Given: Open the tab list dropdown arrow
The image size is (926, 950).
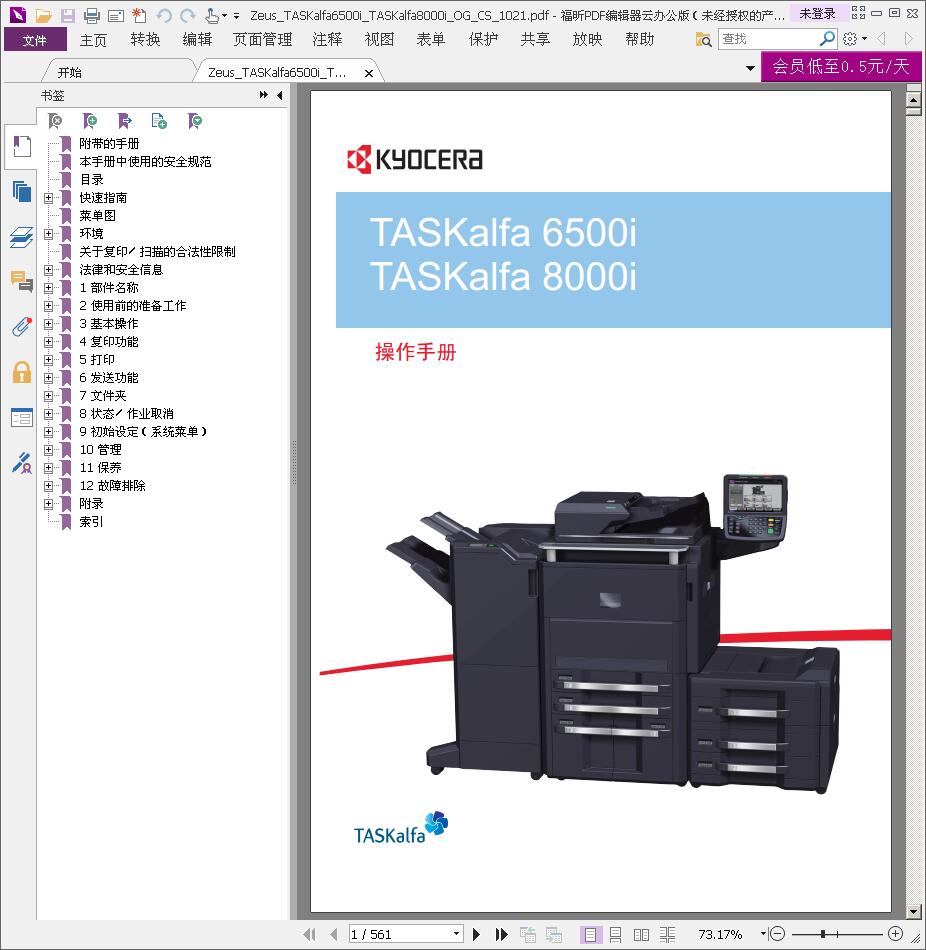Looking at the screenshot, I should pos(750,68).
